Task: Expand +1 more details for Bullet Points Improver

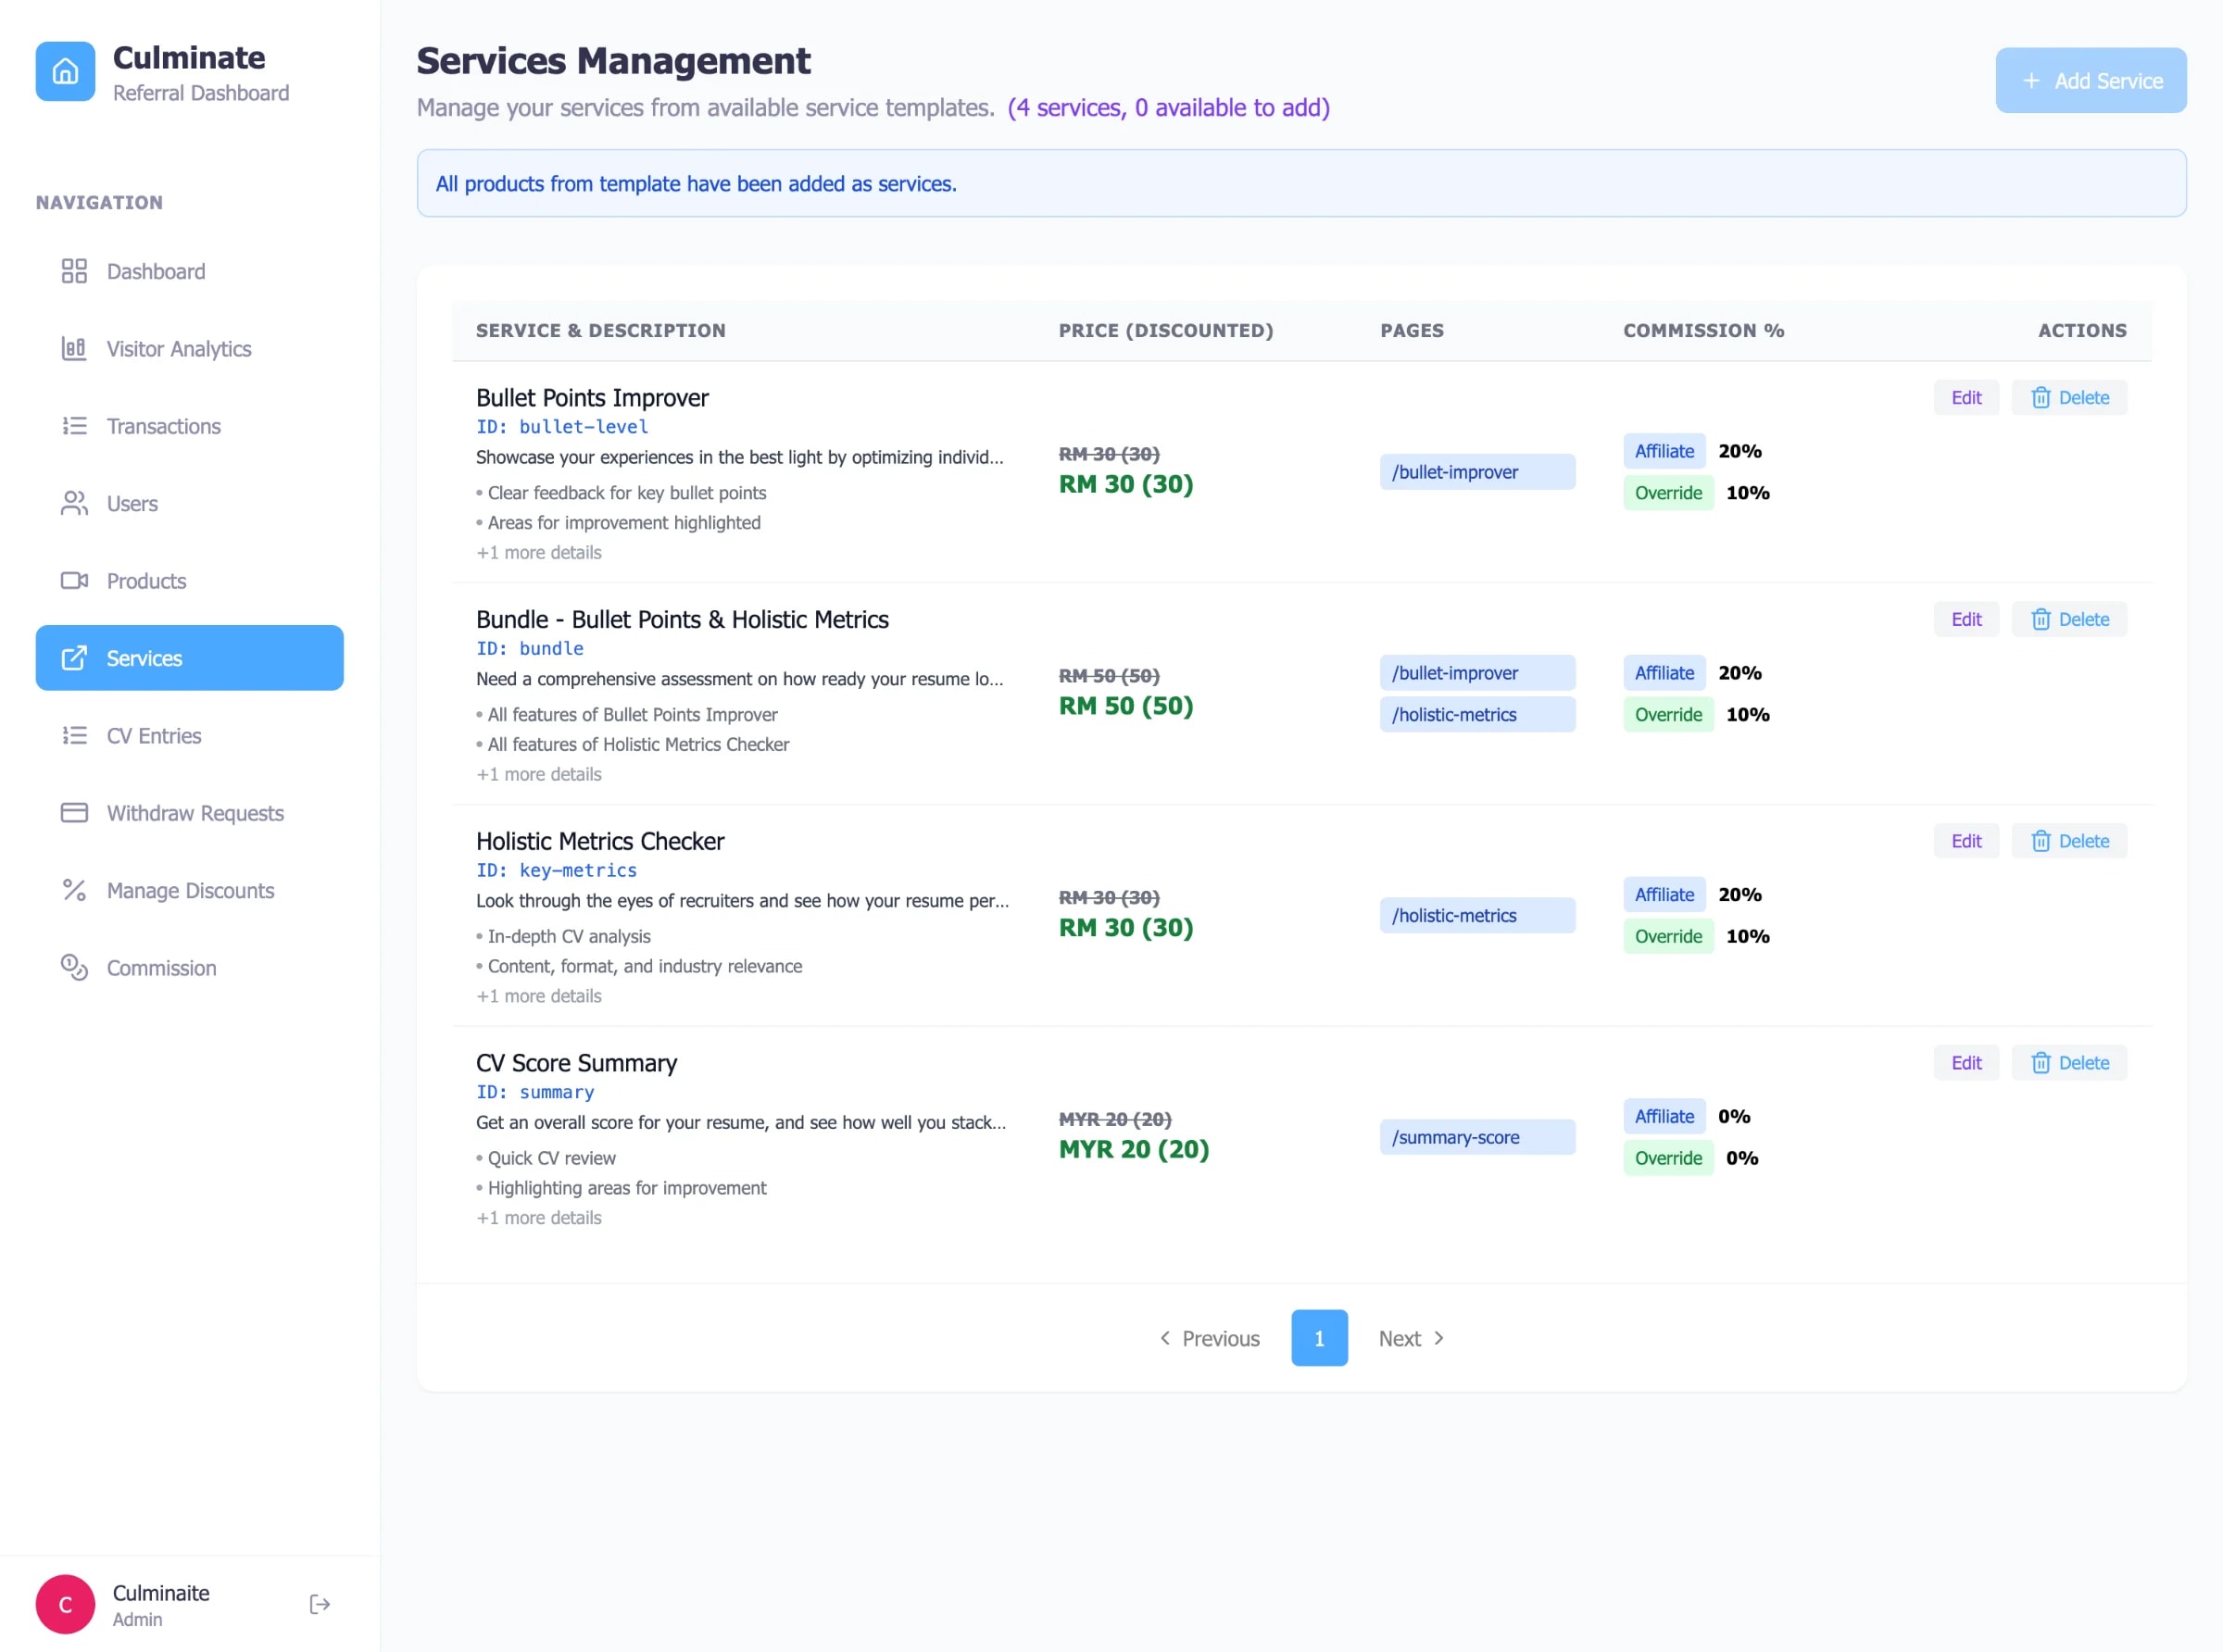Action: (x=539, y=553)
